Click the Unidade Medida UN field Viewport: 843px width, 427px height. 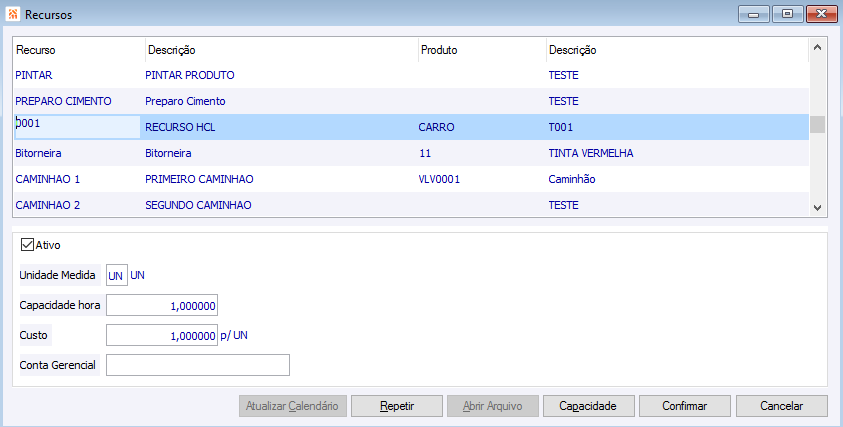click(x=117, y=275)
